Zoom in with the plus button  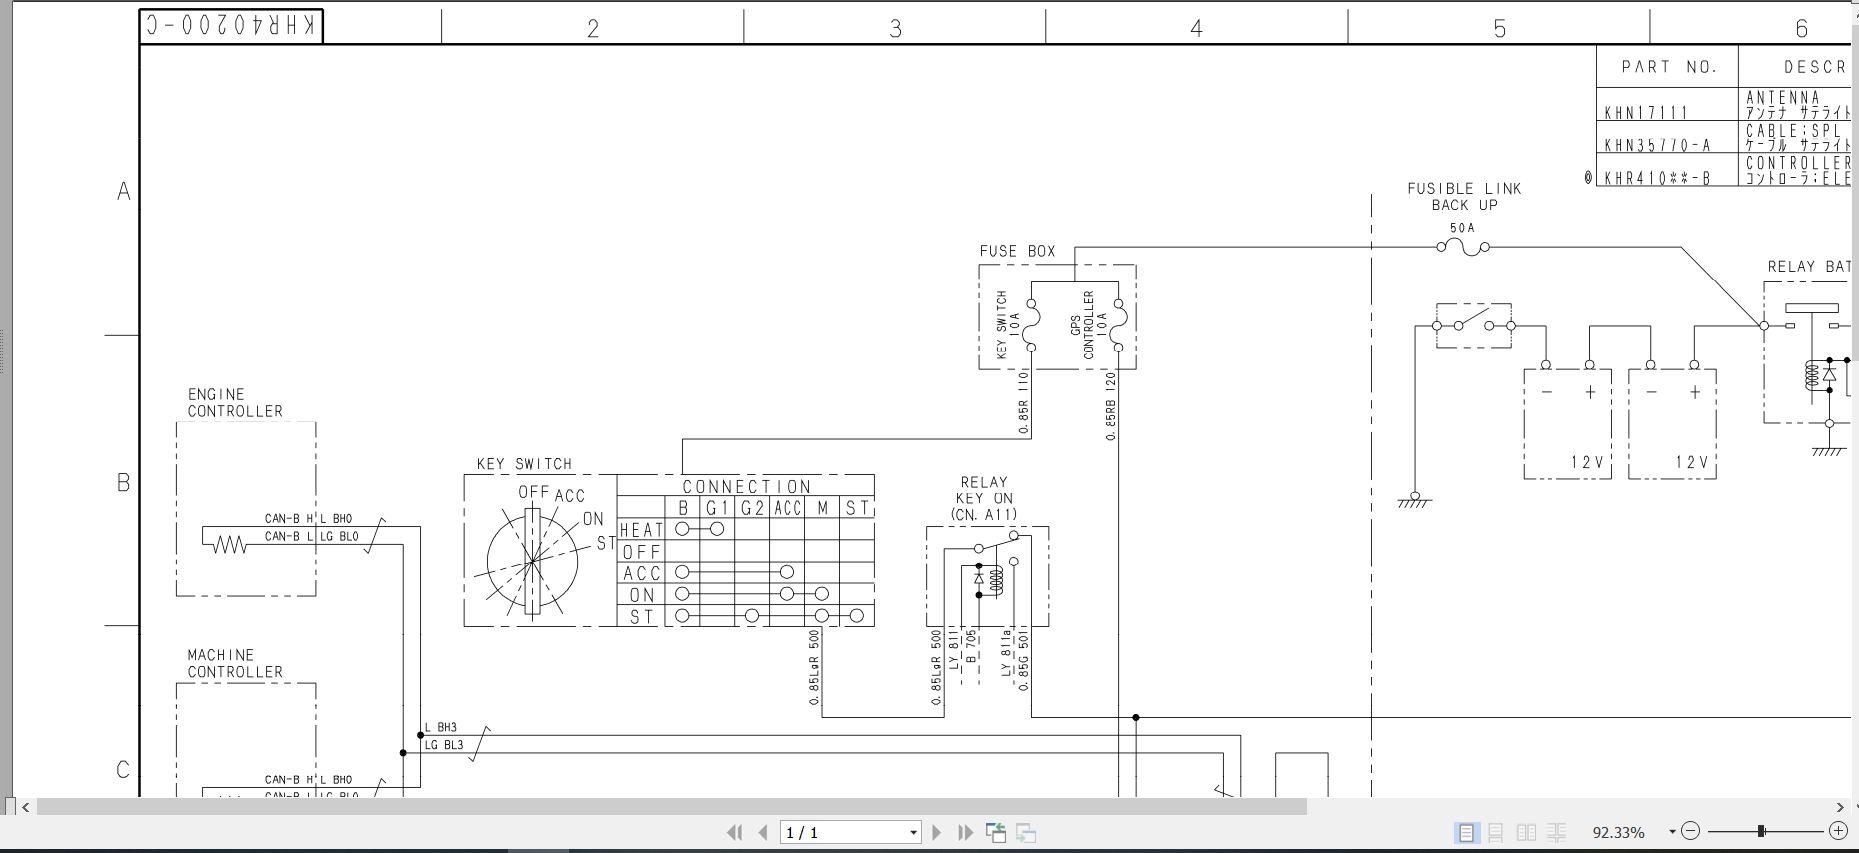point(1838,831)
